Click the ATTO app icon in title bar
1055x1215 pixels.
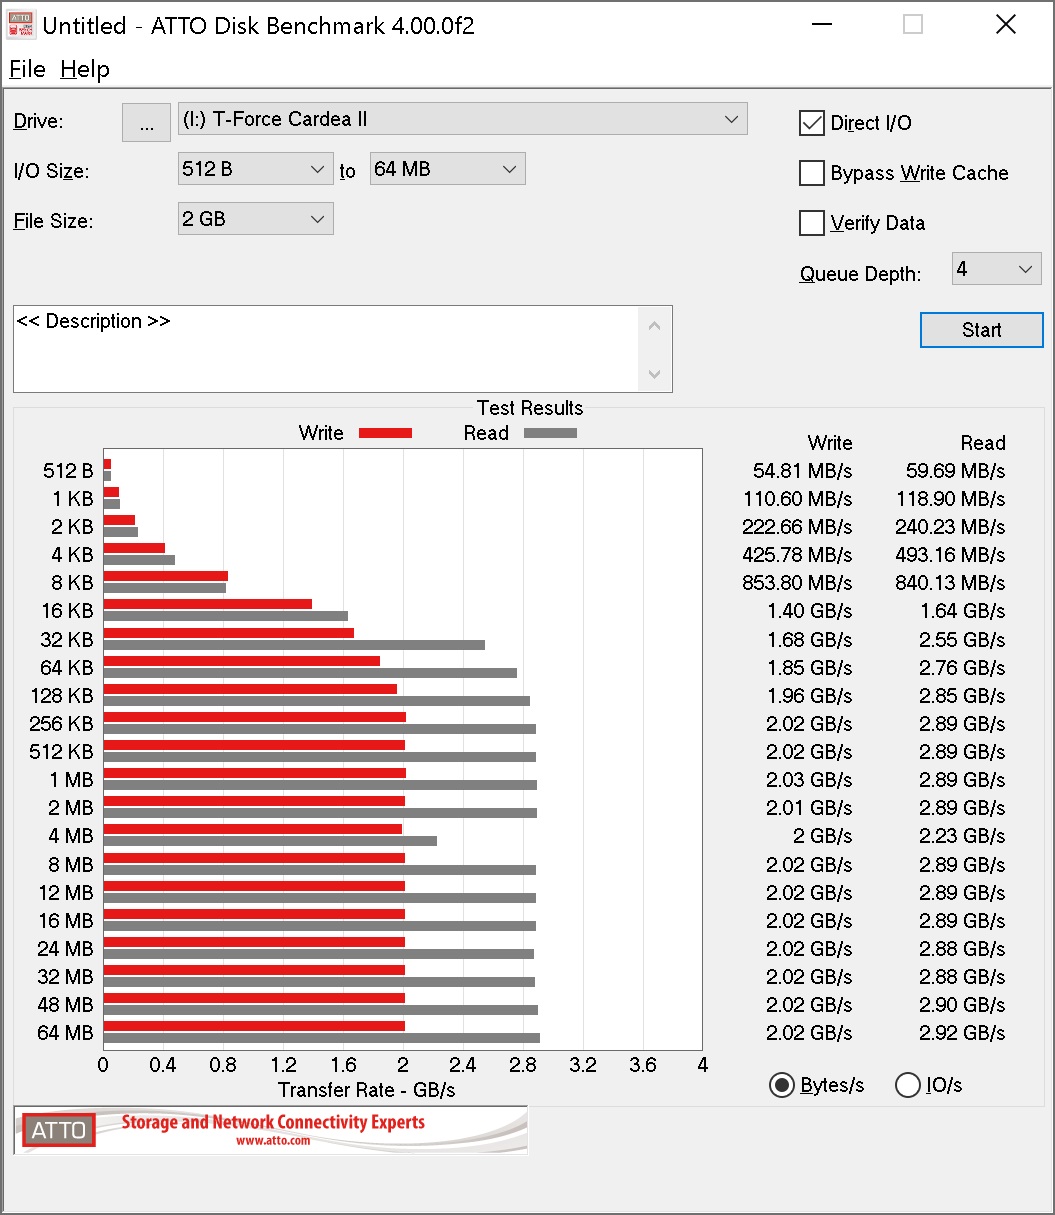[20, 25]
